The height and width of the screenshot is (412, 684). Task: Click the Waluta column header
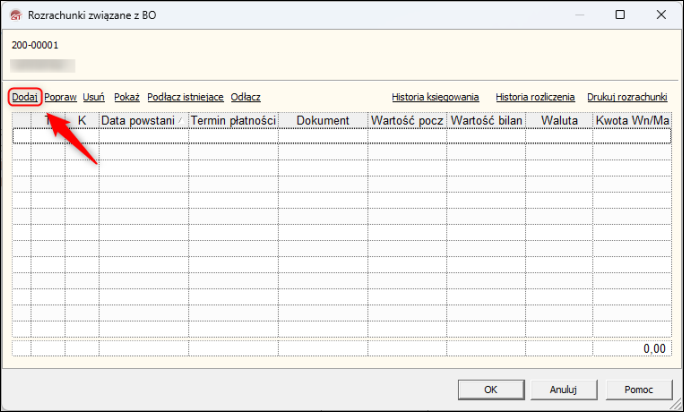point(559,121)
